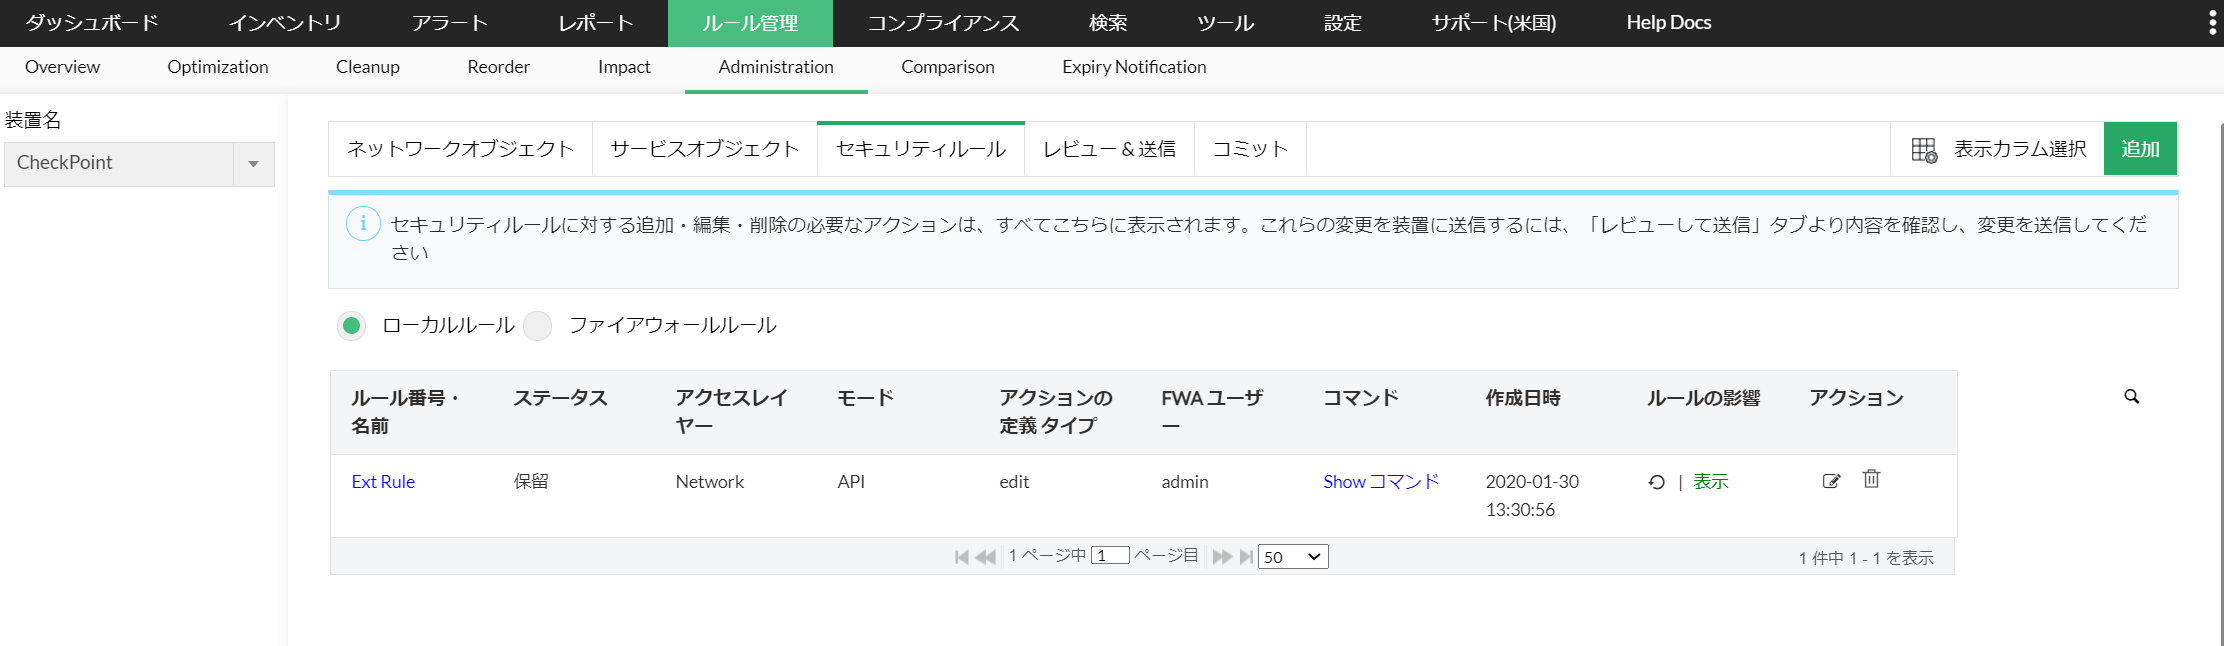The height and width of the screenshot is (646, 2224).
Task: Click the revert icon for Ext Rule
Action: coord(1657,482)
